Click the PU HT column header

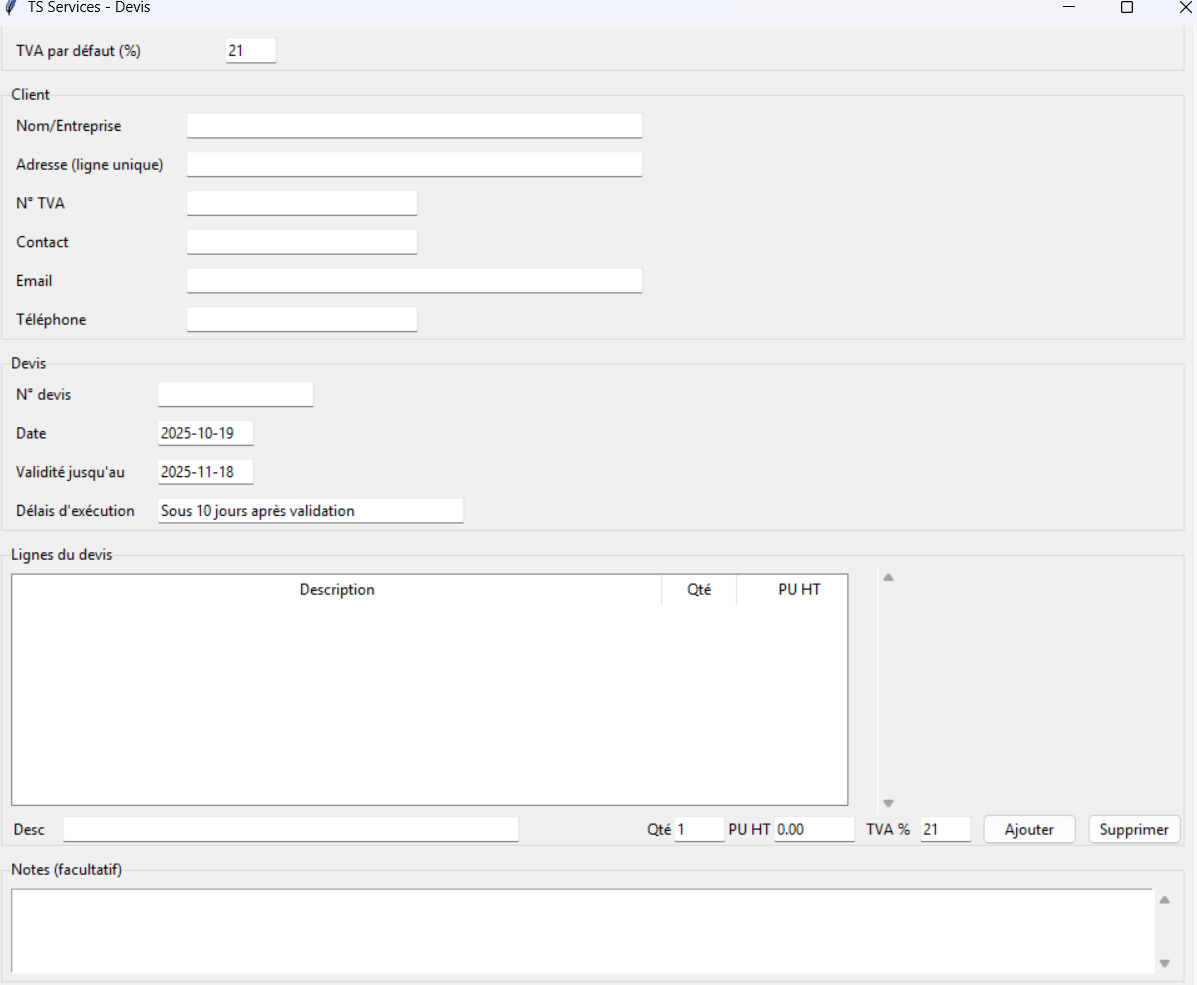[799, 590]
